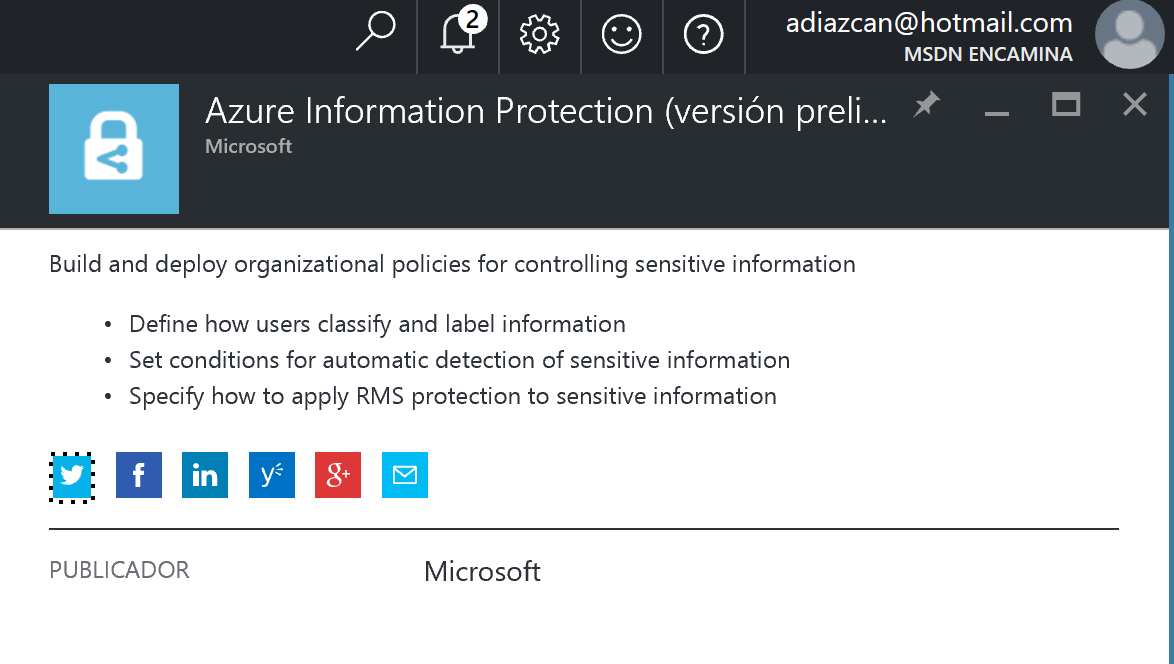Share via the Google+ icon

(337, 476)
